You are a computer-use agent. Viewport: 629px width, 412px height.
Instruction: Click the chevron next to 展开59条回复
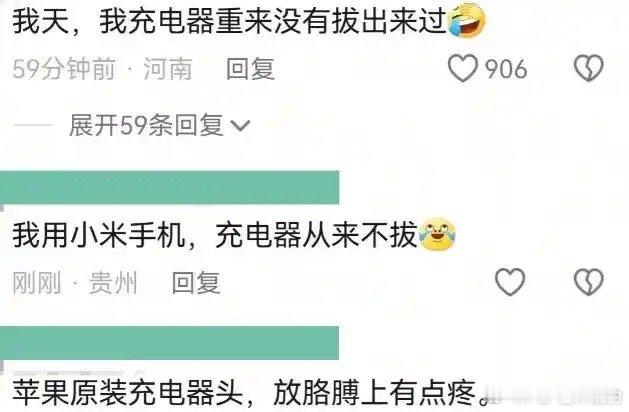point(241,126)
